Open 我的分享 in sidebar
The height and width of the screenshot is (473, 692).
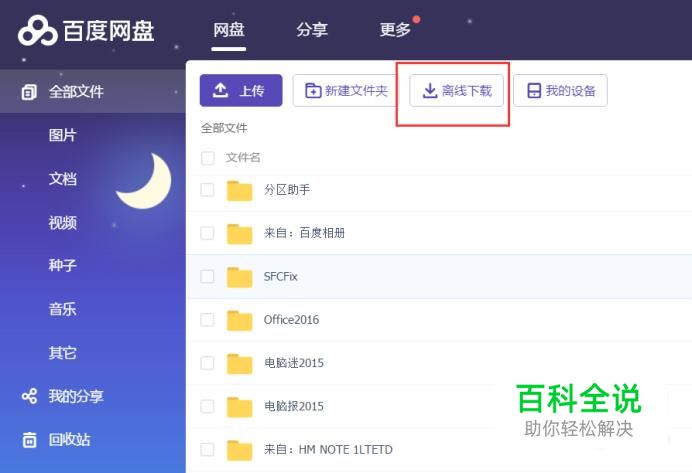(x=76, y=396)
